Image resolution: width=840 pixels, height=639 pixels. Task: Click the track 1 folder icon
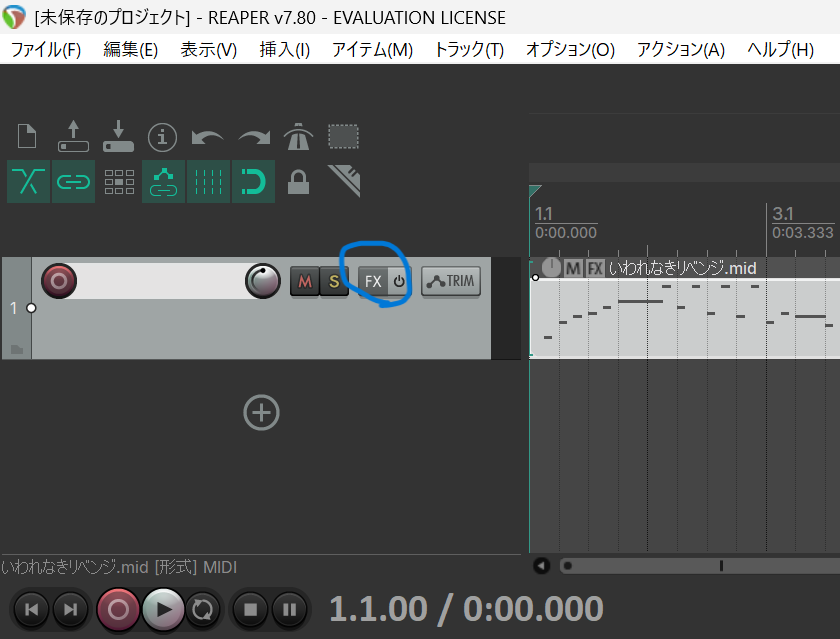(x=17, y=349)
